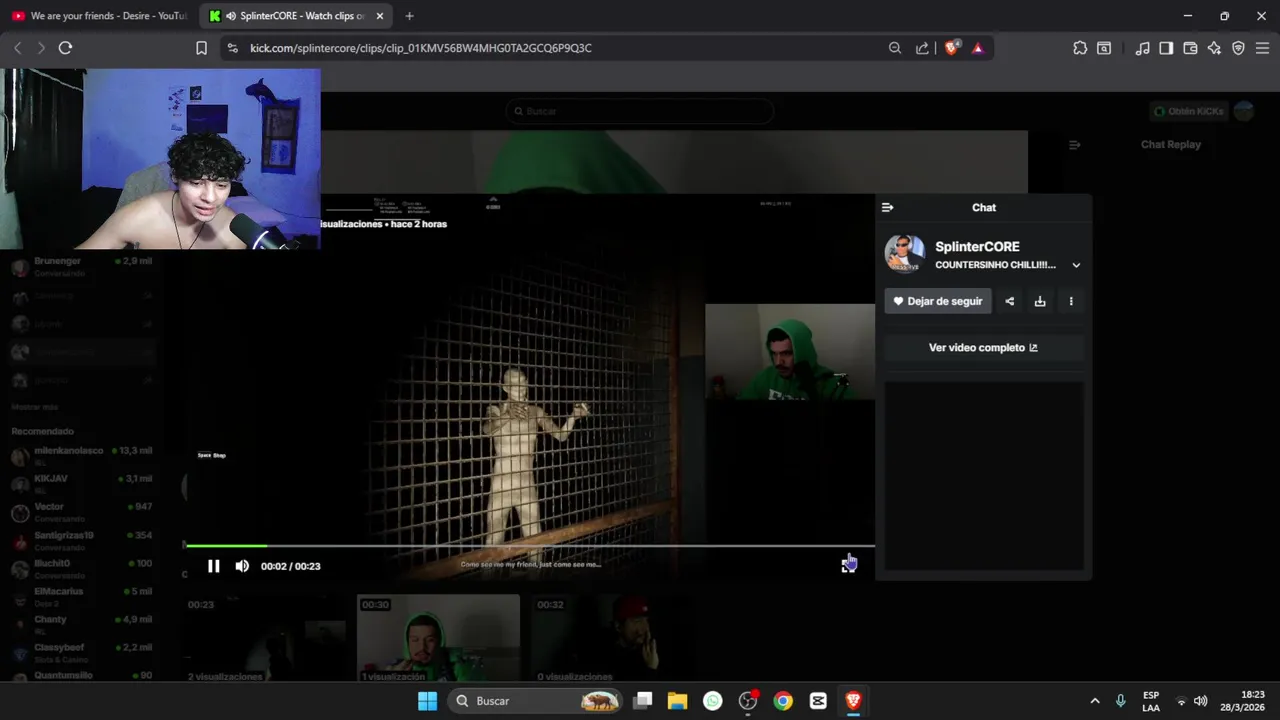Open SplinterCORE channel avatar
This screenshot has height=720, width=1280.
point(904,254)
